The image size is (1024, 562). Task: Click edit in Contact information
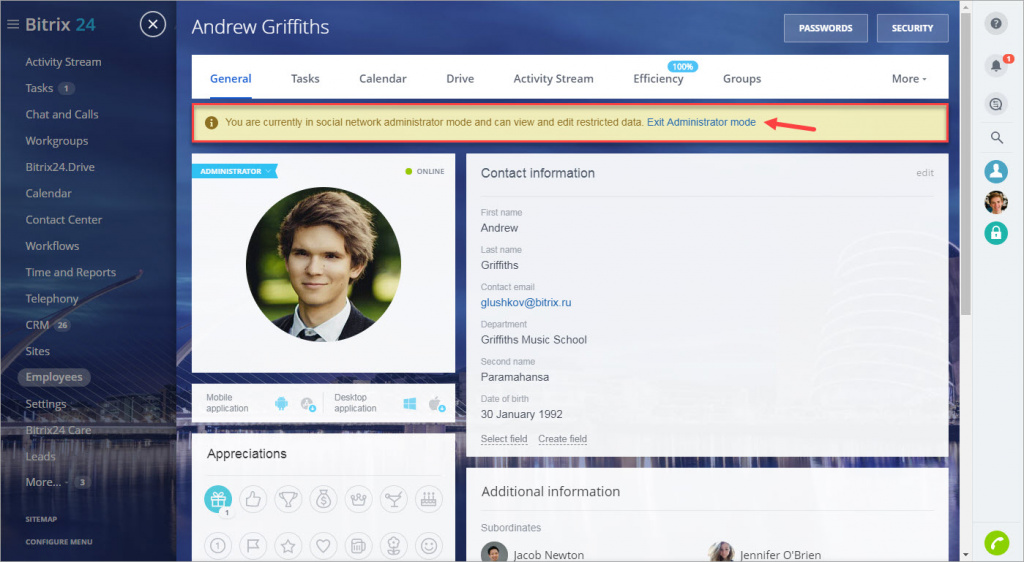(x=925, y=173)
